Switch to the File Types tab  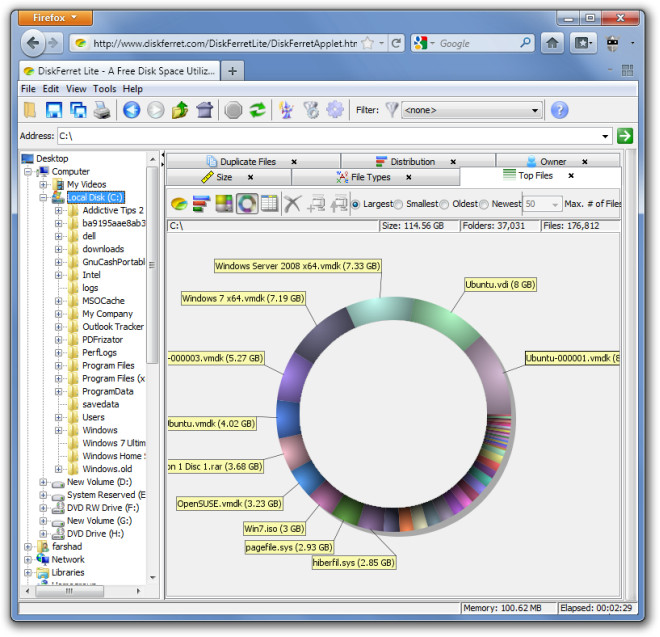(370, 177)
